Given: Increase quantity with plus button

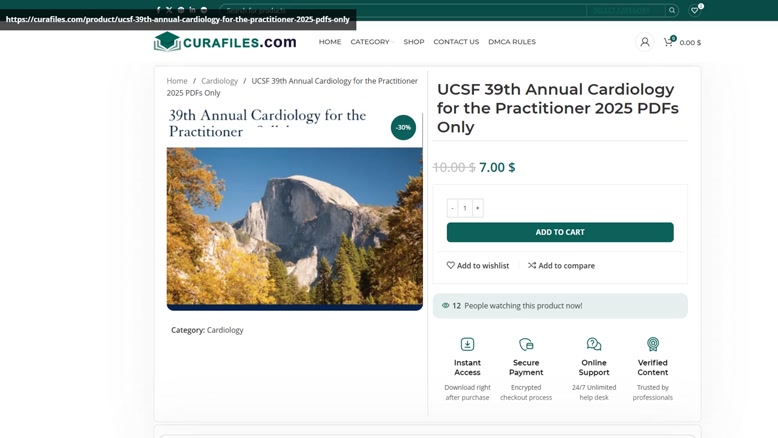Looking at the screenshot, I should click(478, 208).
